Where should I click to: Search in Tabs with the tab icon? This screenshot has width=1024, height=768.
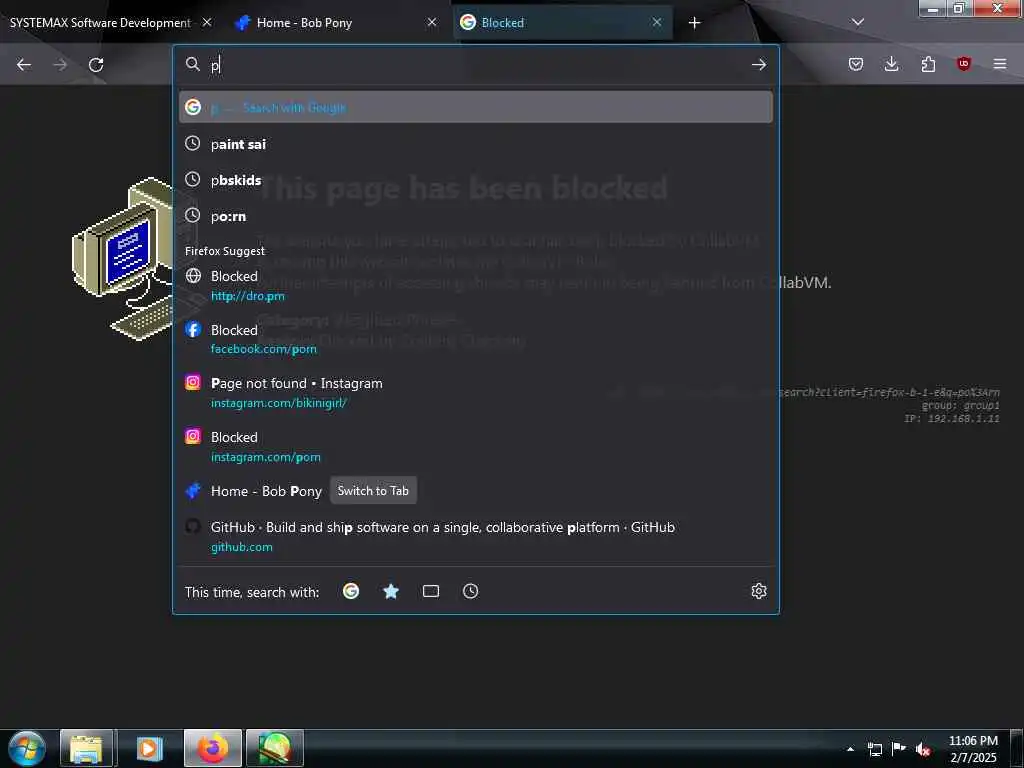[430, 591]
